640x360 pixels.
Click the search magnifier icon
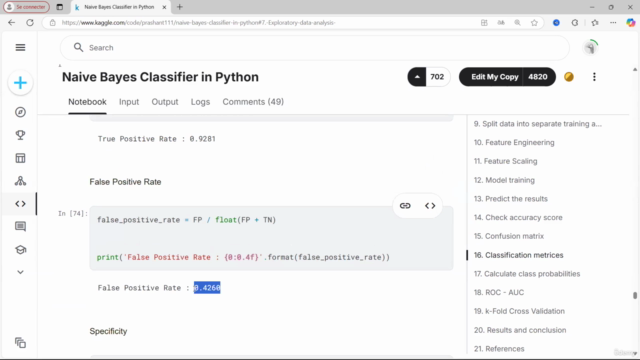point(78,48)
